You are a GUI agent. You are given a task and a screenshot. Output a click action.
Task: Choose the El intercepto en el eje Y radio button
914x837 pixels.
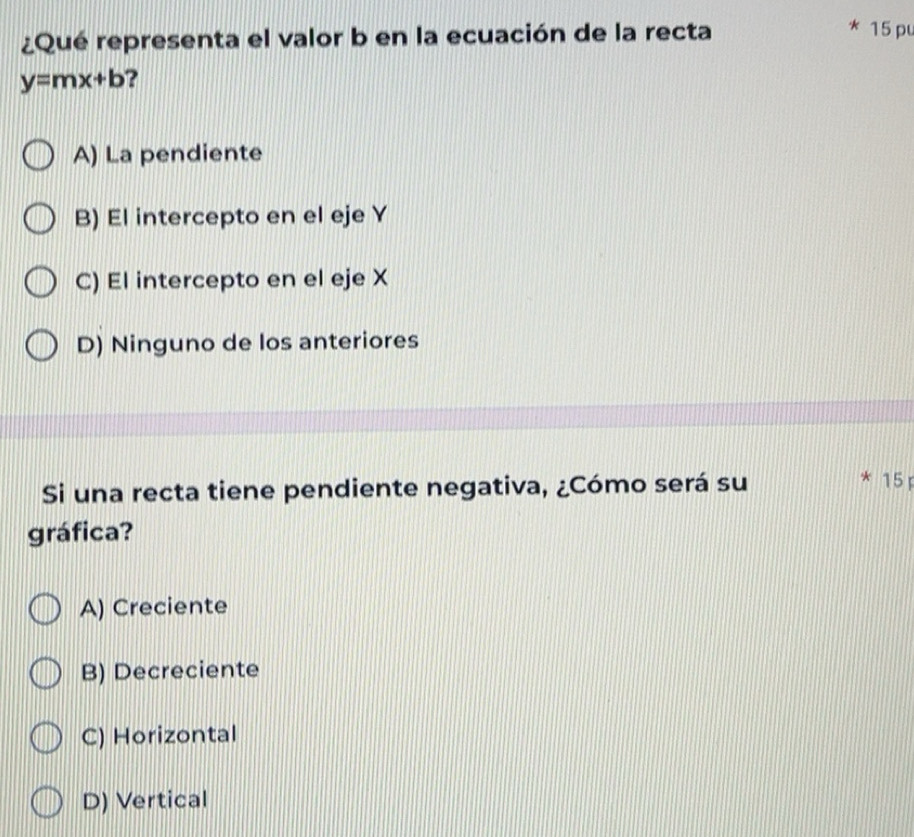coord(40,219)
